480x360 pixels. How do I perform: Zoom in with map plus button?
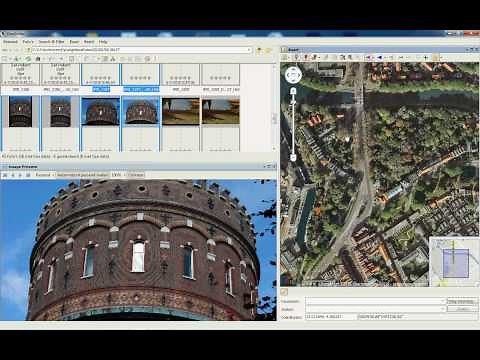(293, 91)
